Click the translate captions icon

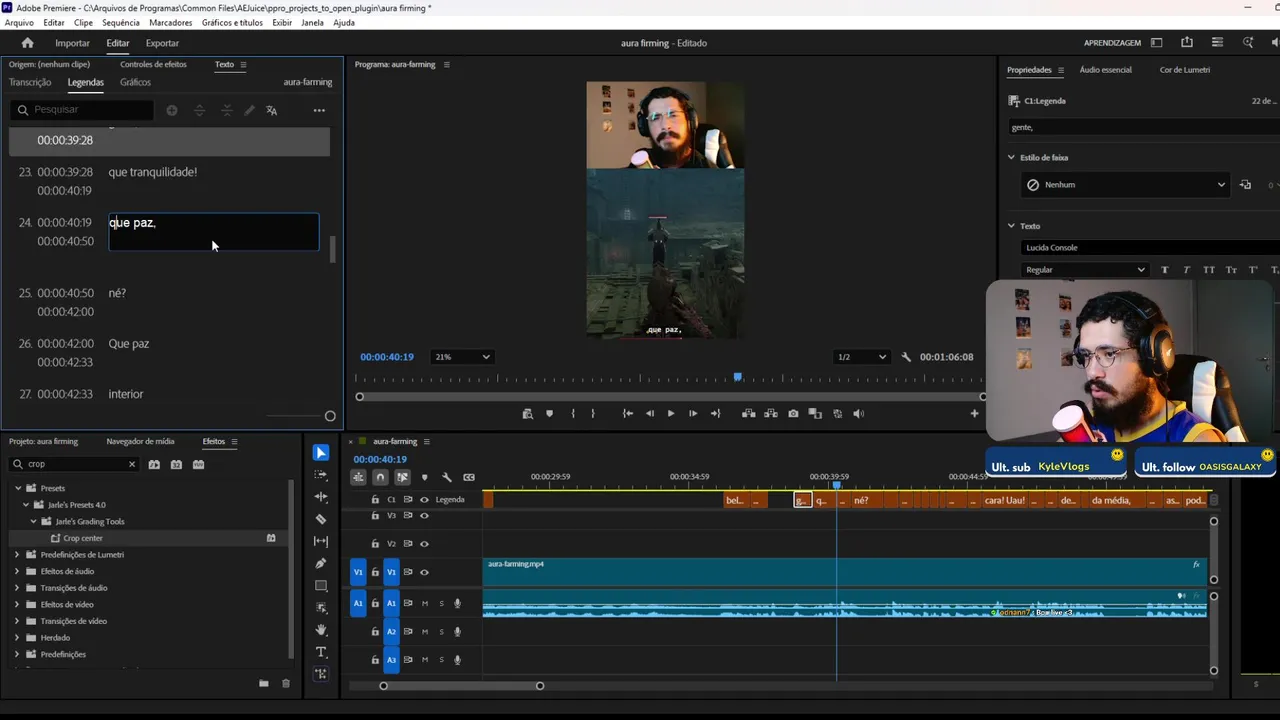coord(271,110)
